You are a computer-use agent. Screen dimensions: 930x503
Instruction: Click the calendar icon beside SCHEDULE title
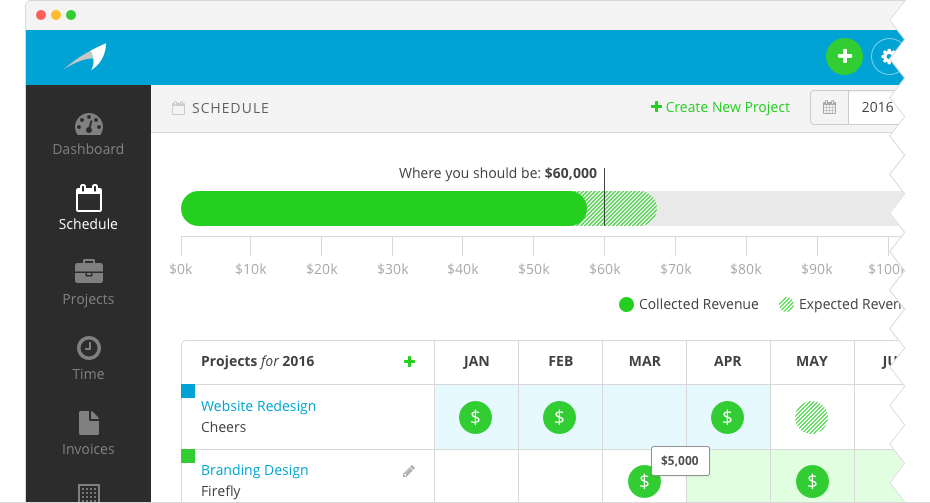pyautogui.click(x=178, y=108)
